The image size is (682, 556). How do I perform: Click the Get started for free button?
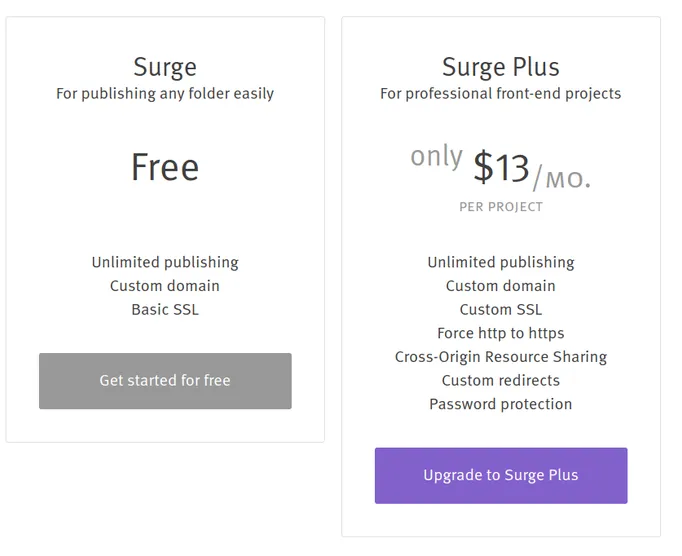click(165, 381)
